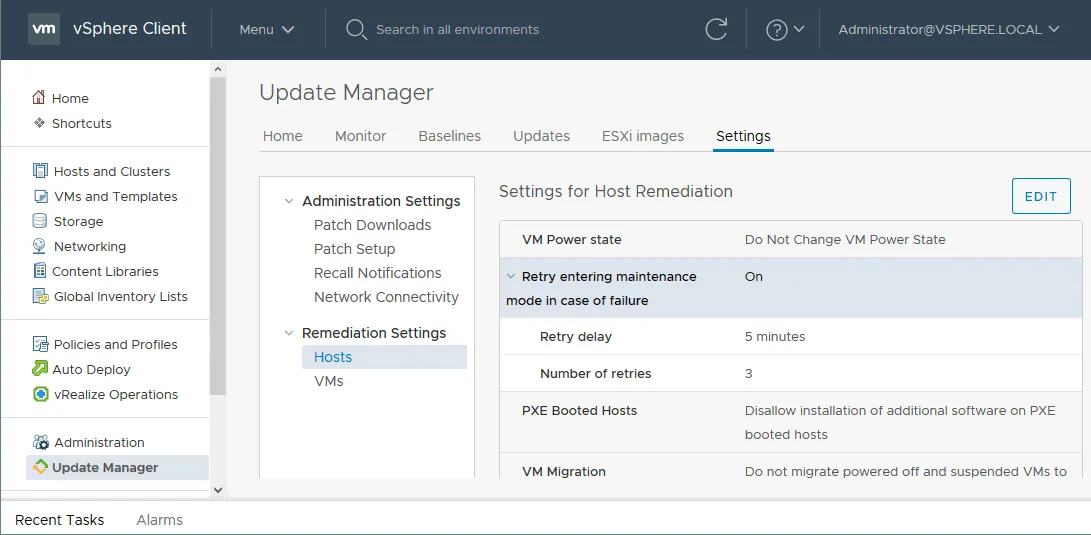Select the Storage icon in the navigator

[40, 221]
